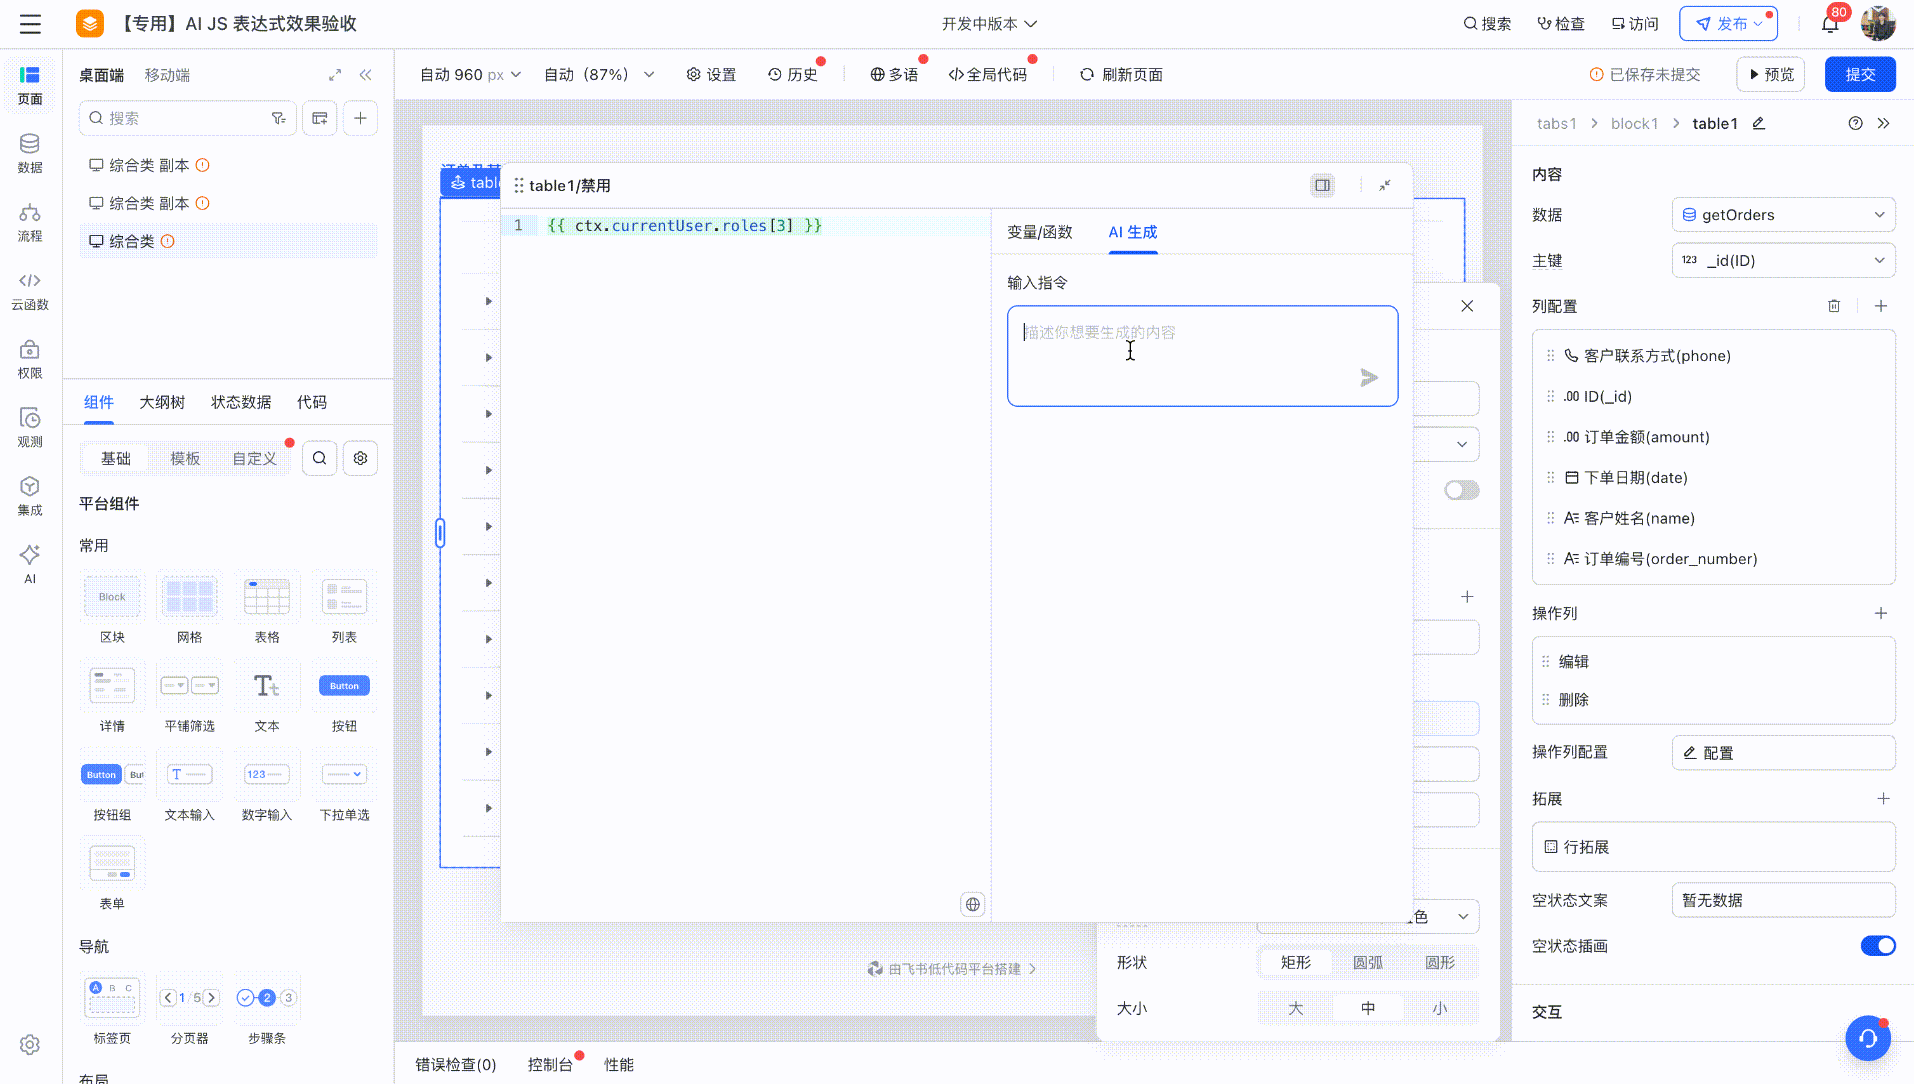1914x1084 pixels.
Task: Switch to the 移动端 tab
Action: [x=167, y=75]
